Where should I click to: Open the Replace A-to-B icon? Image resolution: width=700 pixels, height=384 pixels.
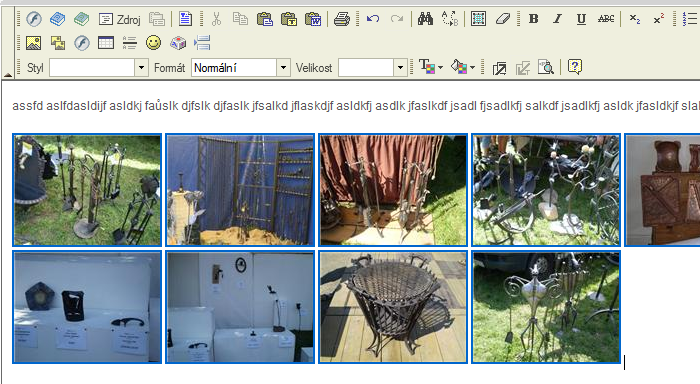pos(450,19)
